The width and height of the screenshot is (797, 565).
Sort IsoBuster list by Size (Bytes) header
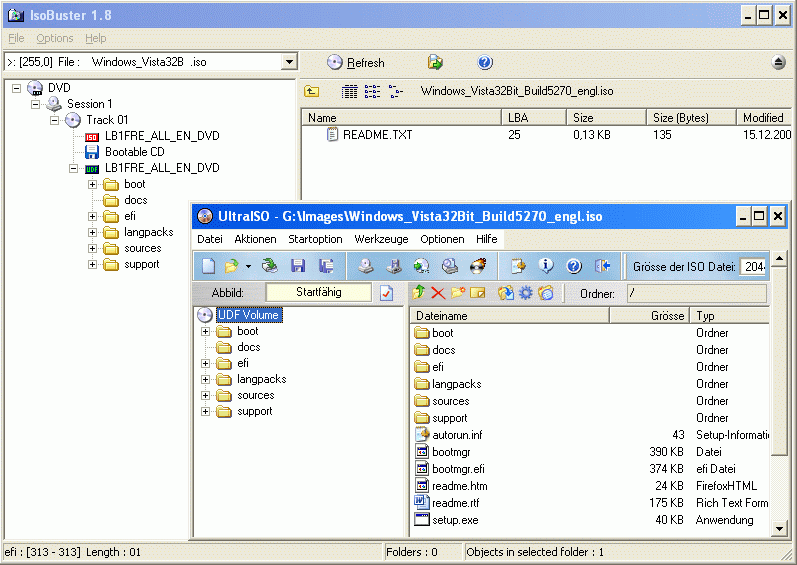(691, 117)
